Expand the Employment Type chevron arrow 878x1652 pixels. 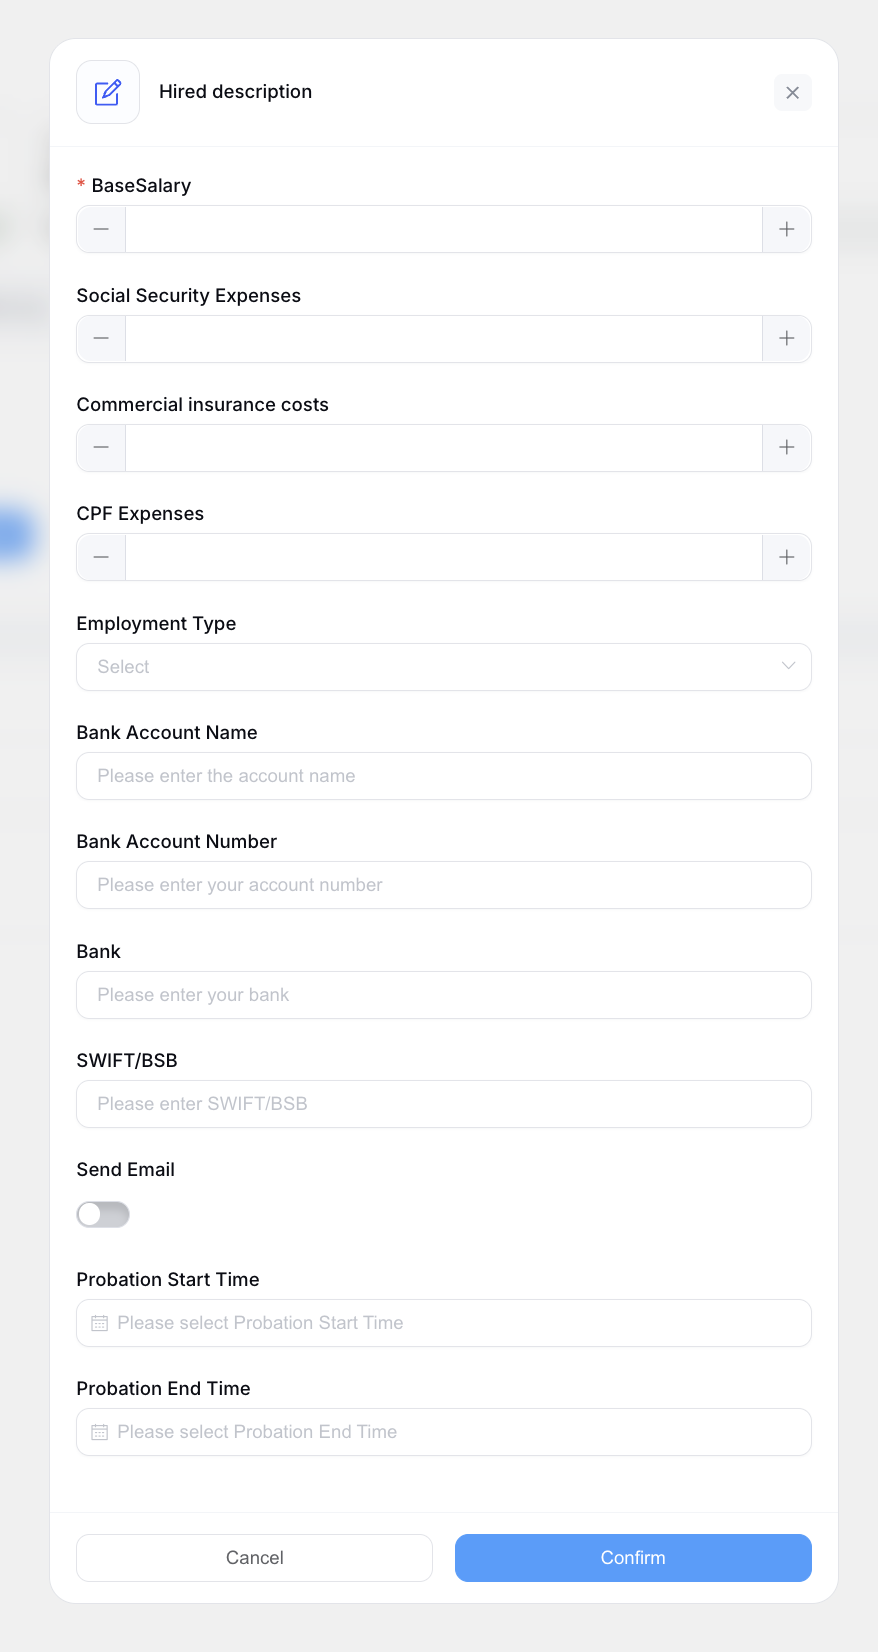788,666
